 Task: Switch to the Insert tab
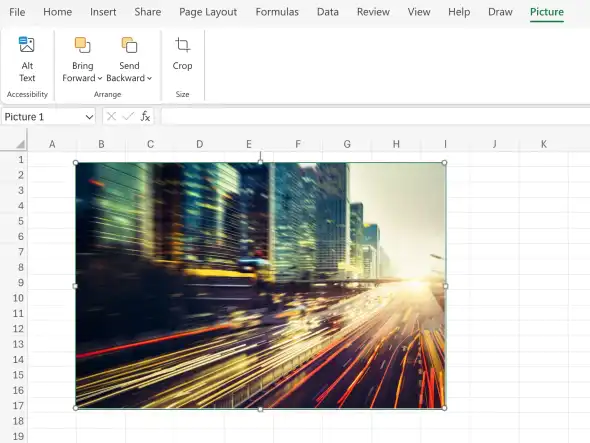[103, 12]
